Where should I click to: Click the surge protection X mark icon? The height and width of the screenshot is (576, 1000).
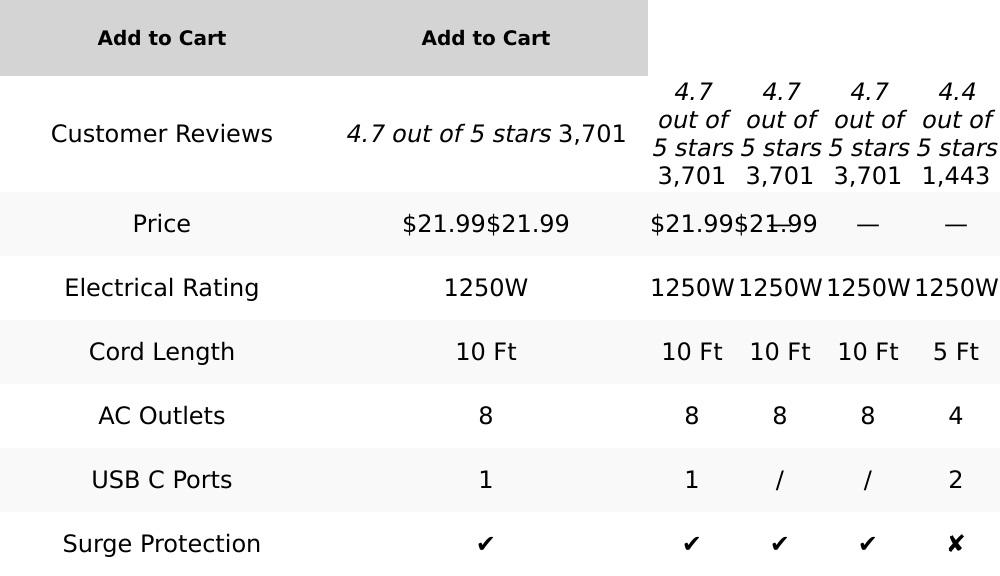[955, 544]
